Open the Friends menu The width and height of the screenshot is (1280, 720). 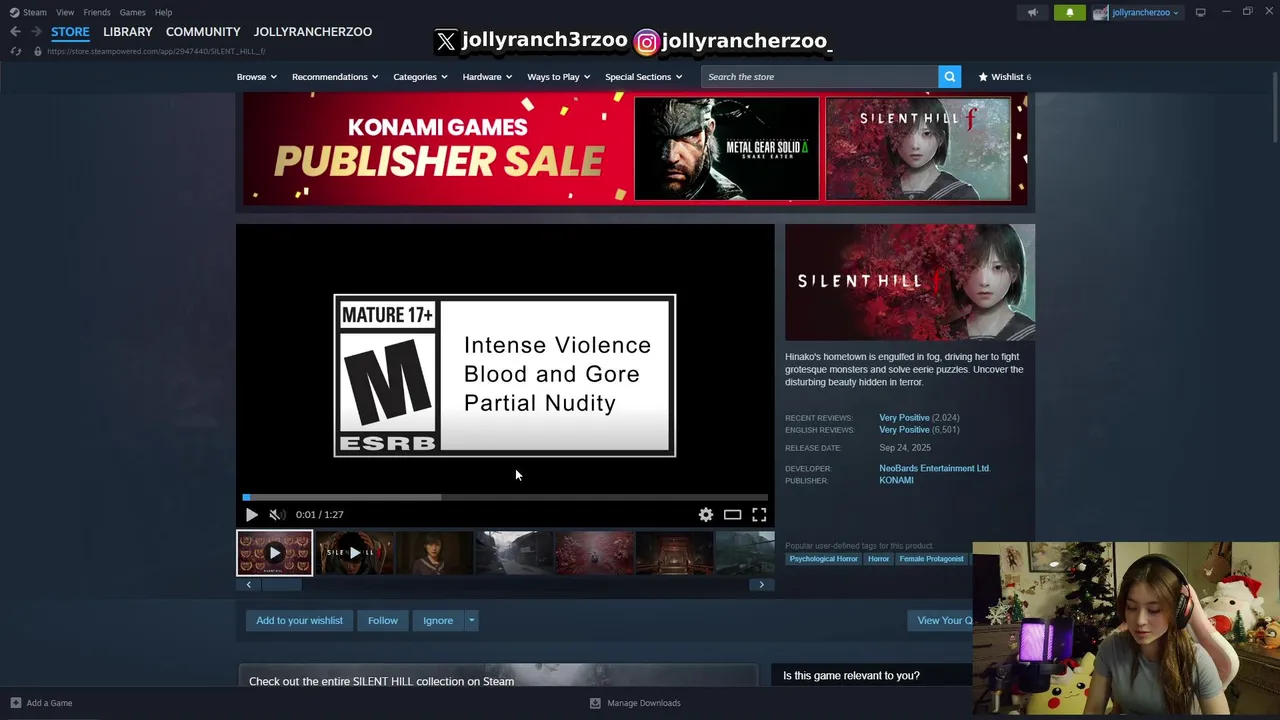[x=97, y=12]
